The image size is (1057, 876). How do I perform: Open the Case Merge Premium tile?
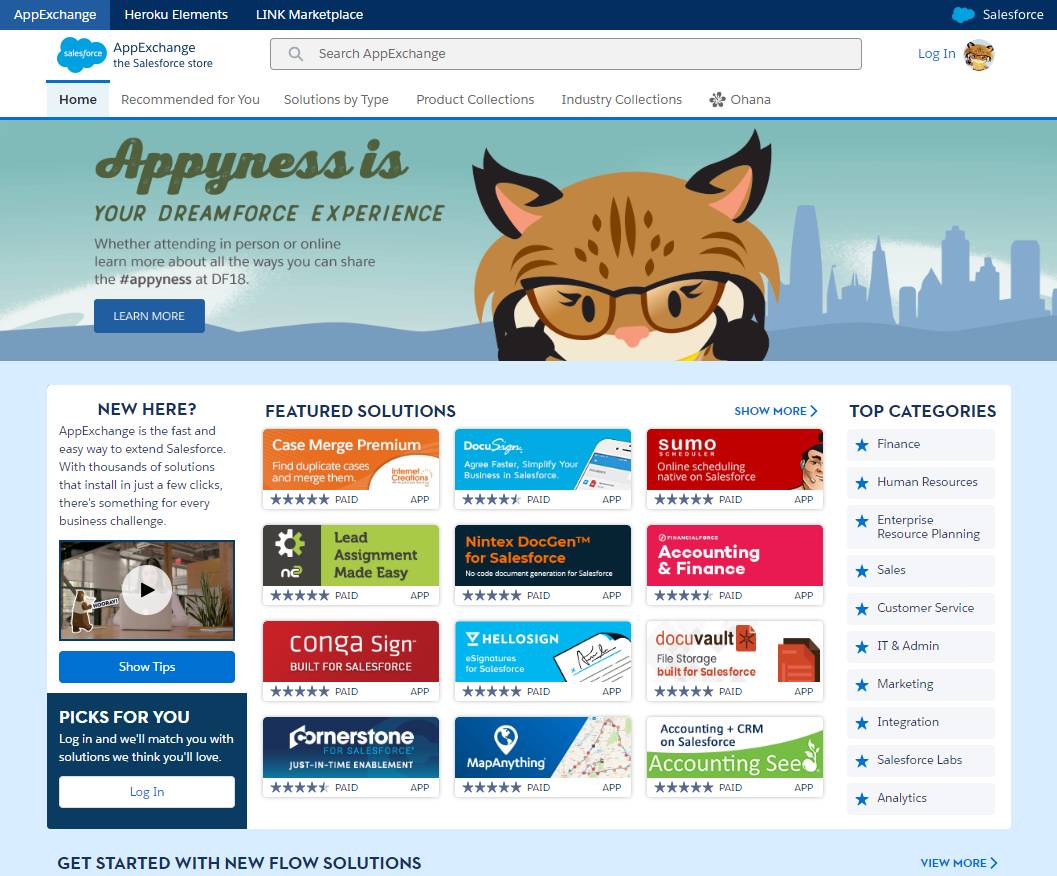coord(351,469)
